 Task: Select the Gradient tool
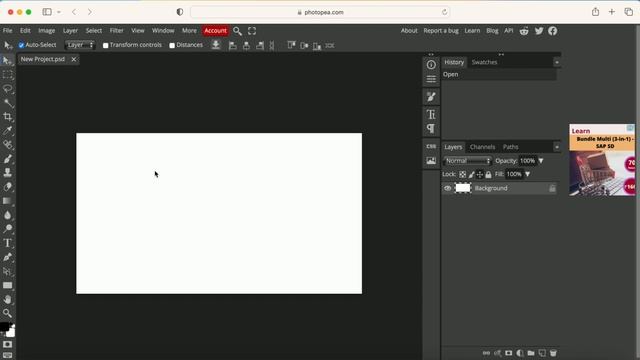[7, 201]
